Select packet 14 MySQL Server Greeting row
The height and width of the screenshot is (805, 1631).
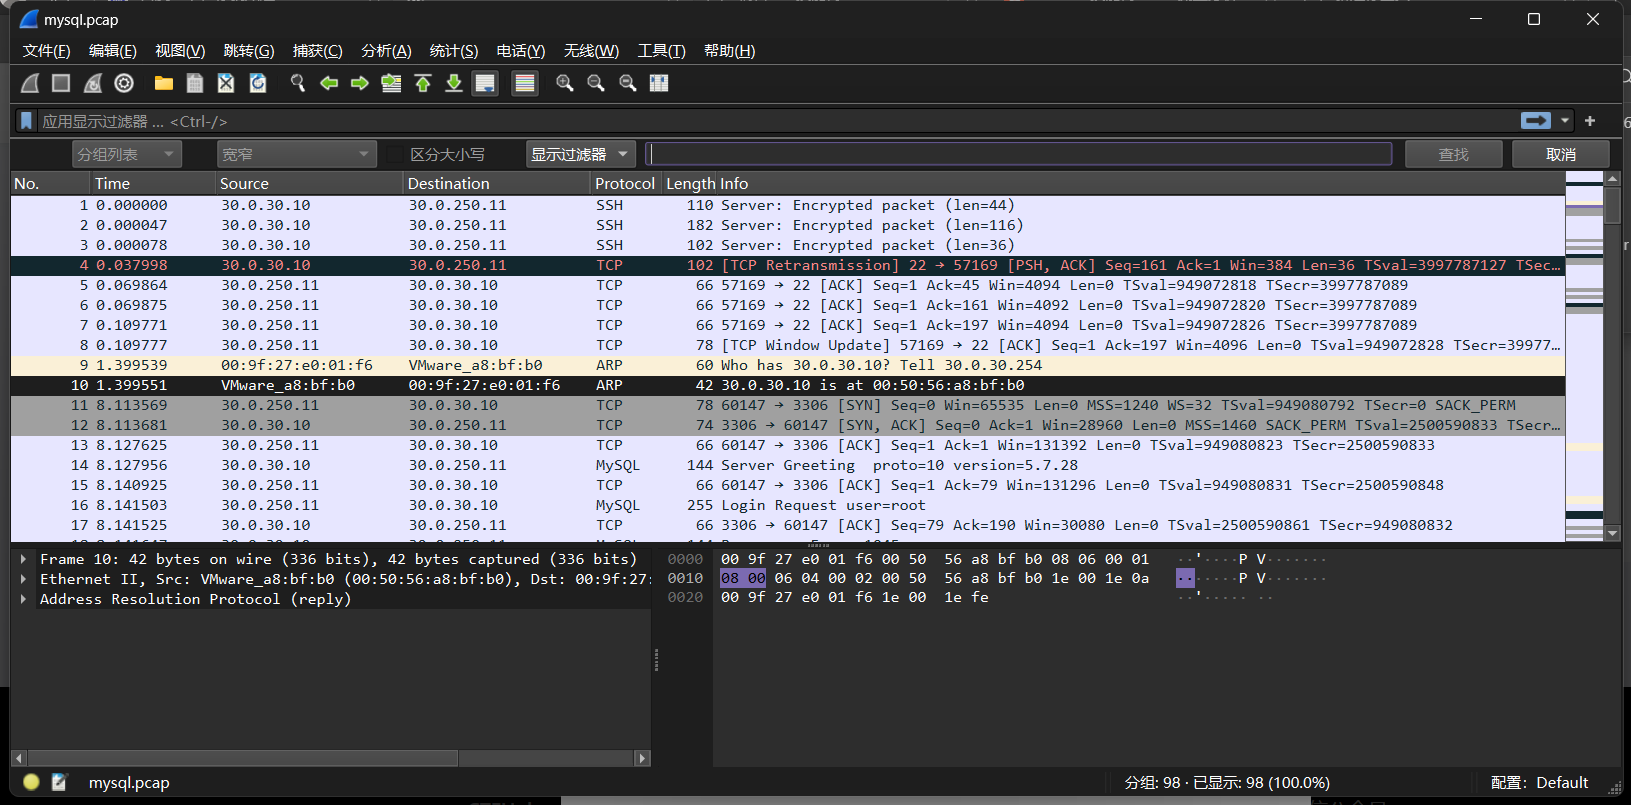[x=787, y=465]
